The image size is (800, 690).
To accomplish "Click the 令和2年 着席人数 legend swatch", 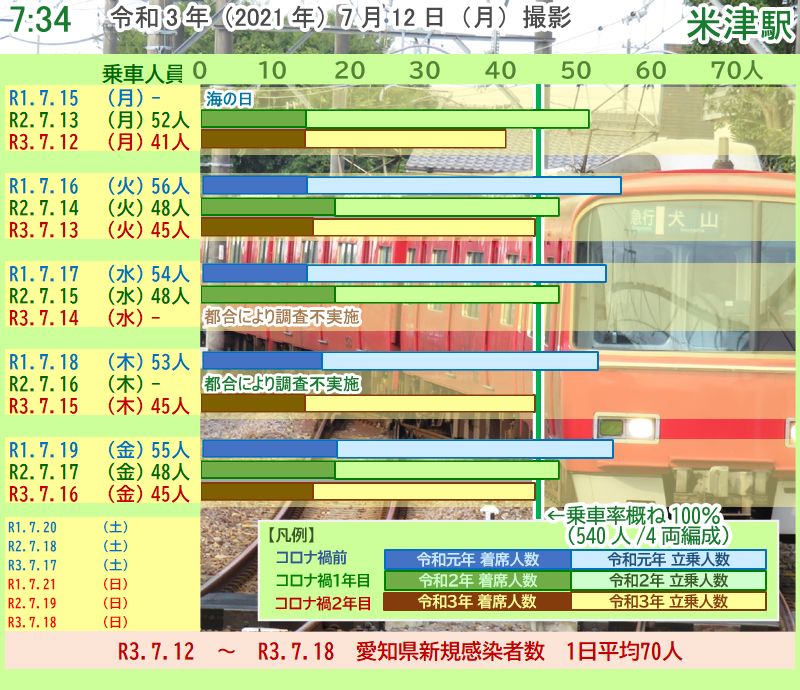I will (x=478, y=580).
